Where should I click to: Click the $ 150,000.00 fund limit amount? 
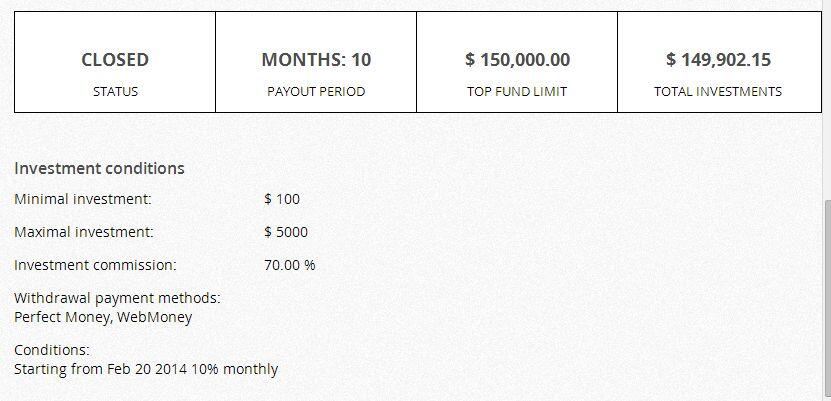click(517, 60)
